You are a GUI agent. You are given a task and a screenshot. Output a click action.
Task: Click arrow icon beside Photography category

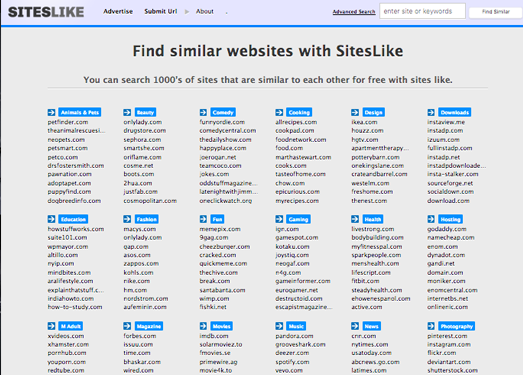pos(431,326)
